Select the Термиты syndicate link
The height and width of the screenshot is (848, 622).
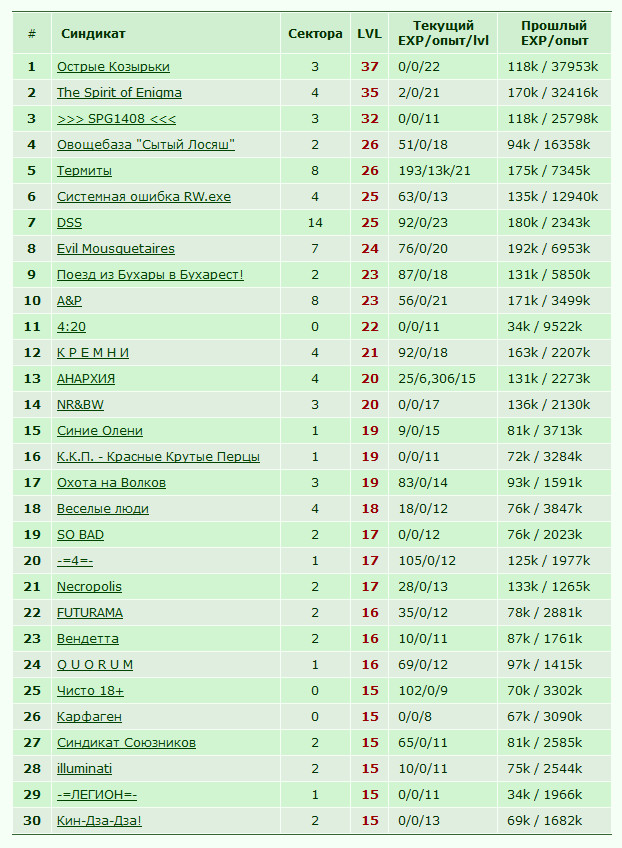tap(84, 170)
